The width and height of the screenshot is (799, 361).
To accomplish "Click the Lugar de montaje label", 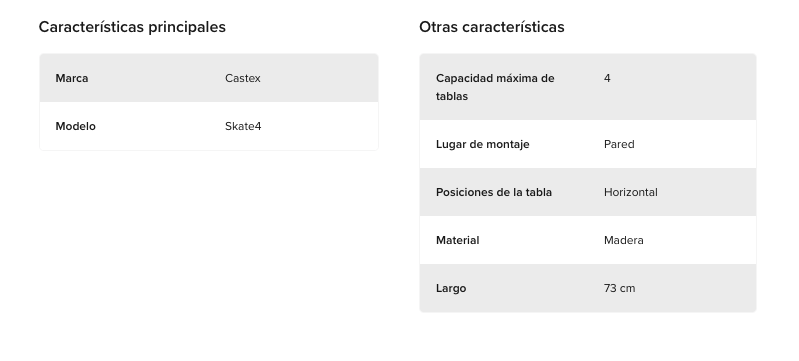I will tap(483, 144).
